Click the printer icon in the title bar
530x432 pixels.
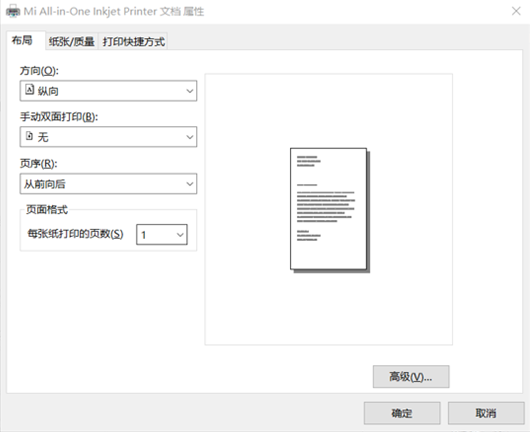click(13, 11)
